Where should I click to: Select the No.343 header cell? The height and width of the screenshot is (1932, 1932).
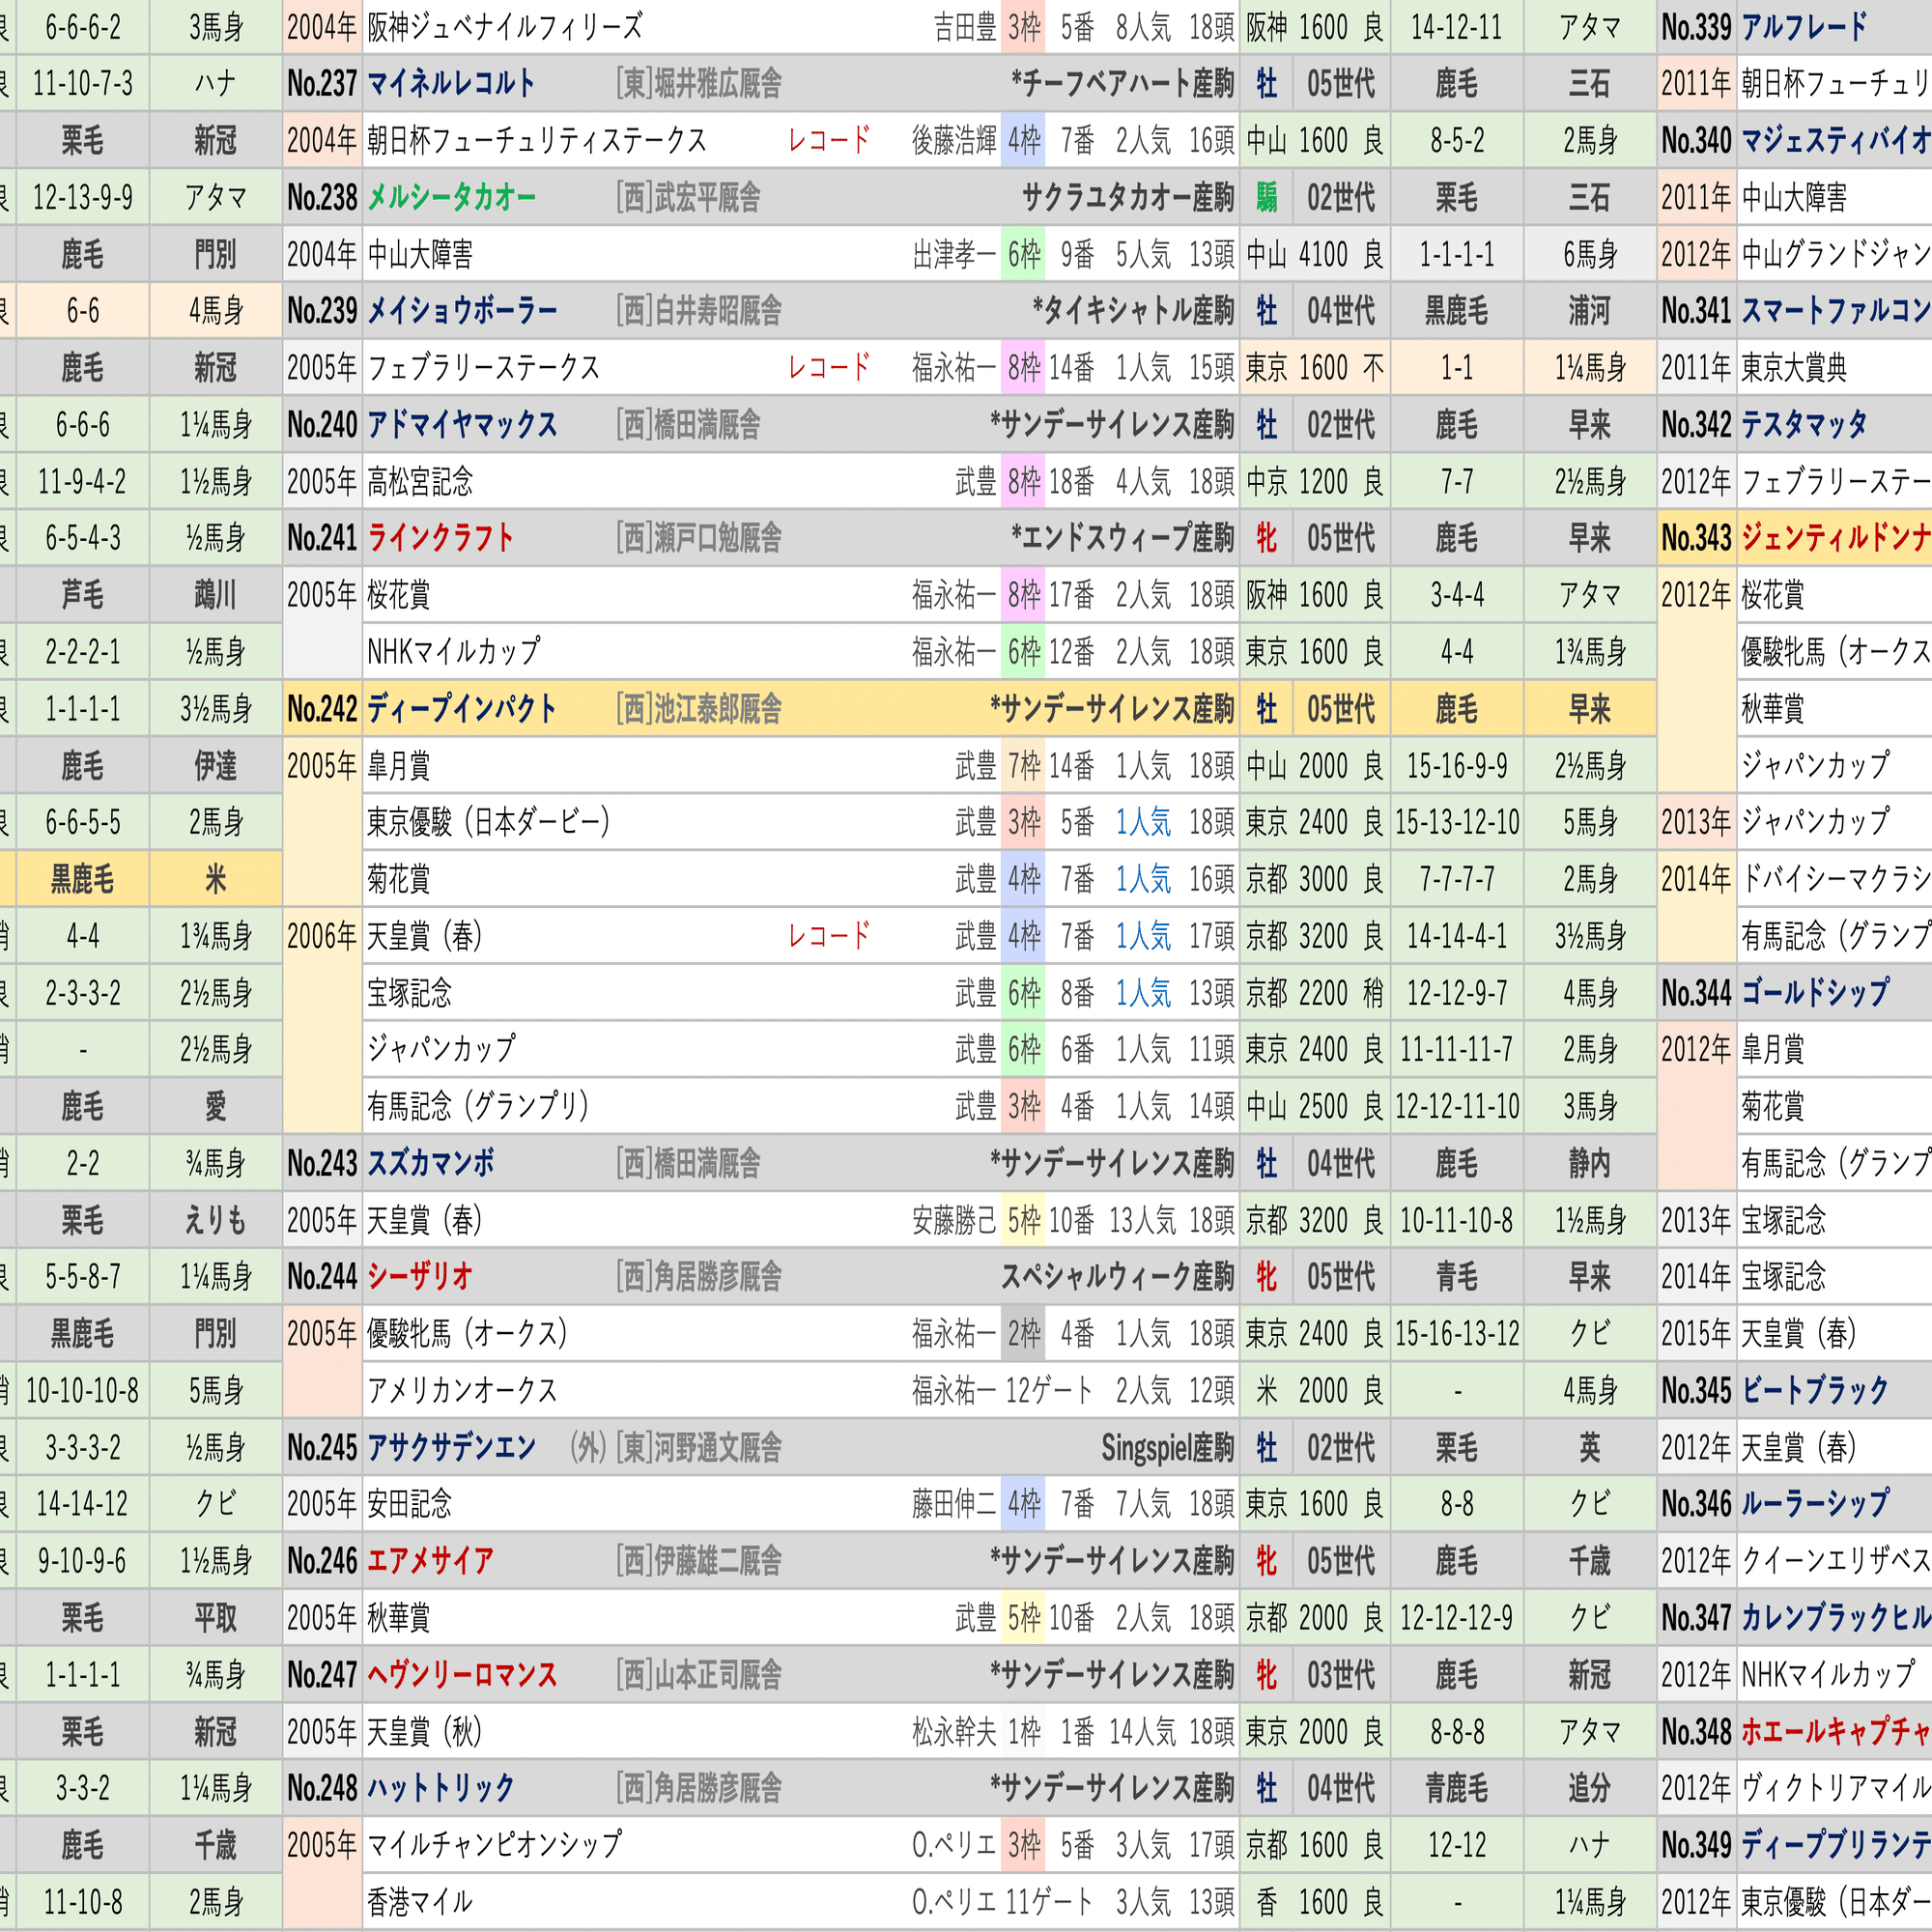(1696, 538)
